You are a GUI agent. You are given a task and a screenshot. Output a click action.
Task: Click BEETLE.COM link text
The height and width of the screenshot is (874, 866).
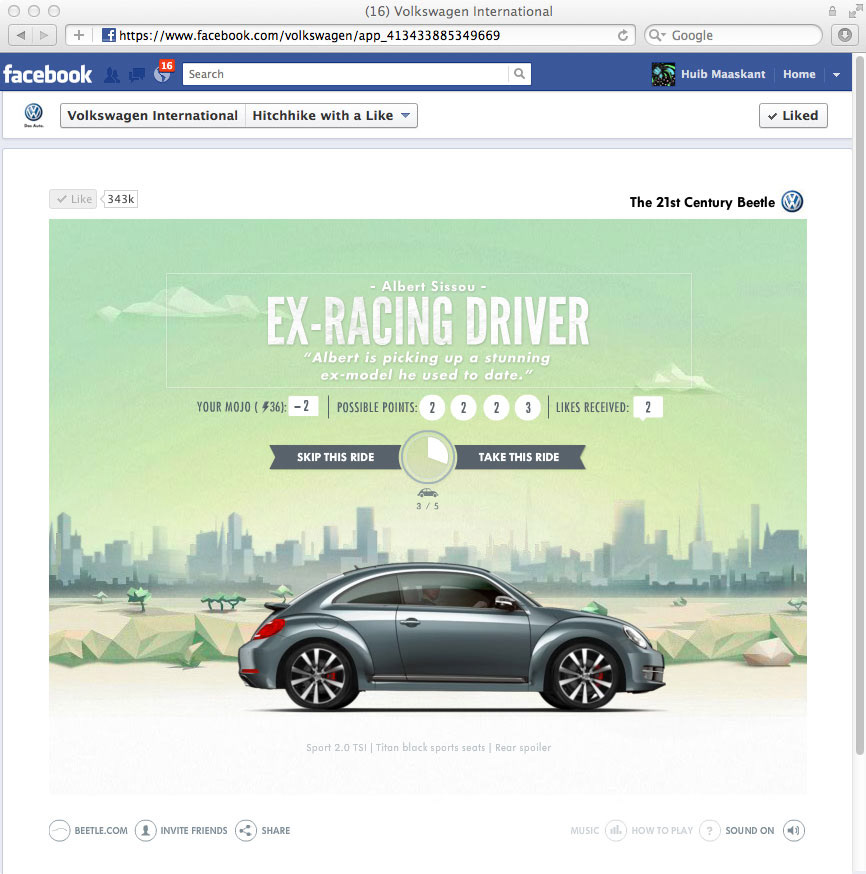pos(101,831)
